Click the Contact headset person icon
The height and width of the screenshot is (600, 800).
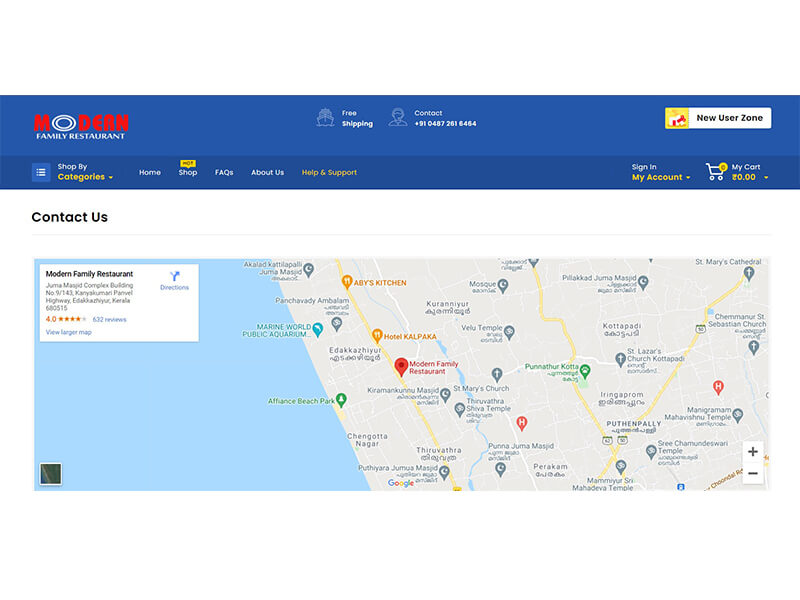click(x=398, y=117)
